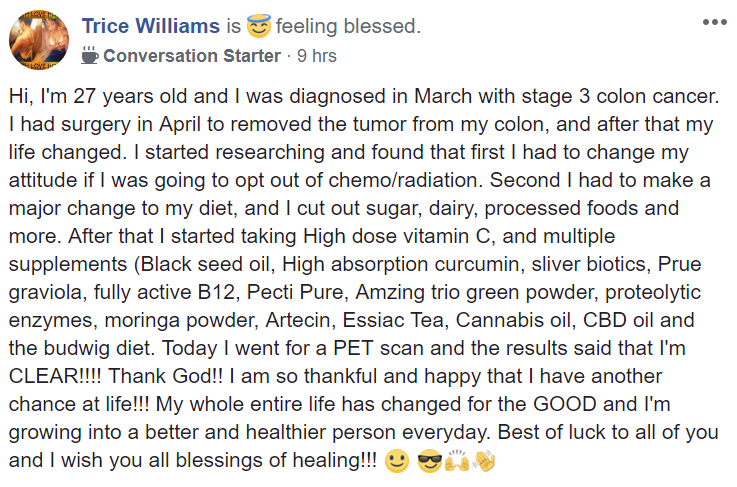Click the coffee cup Conversation Starter icon
The image size is (737, 487).
(89, 55)
